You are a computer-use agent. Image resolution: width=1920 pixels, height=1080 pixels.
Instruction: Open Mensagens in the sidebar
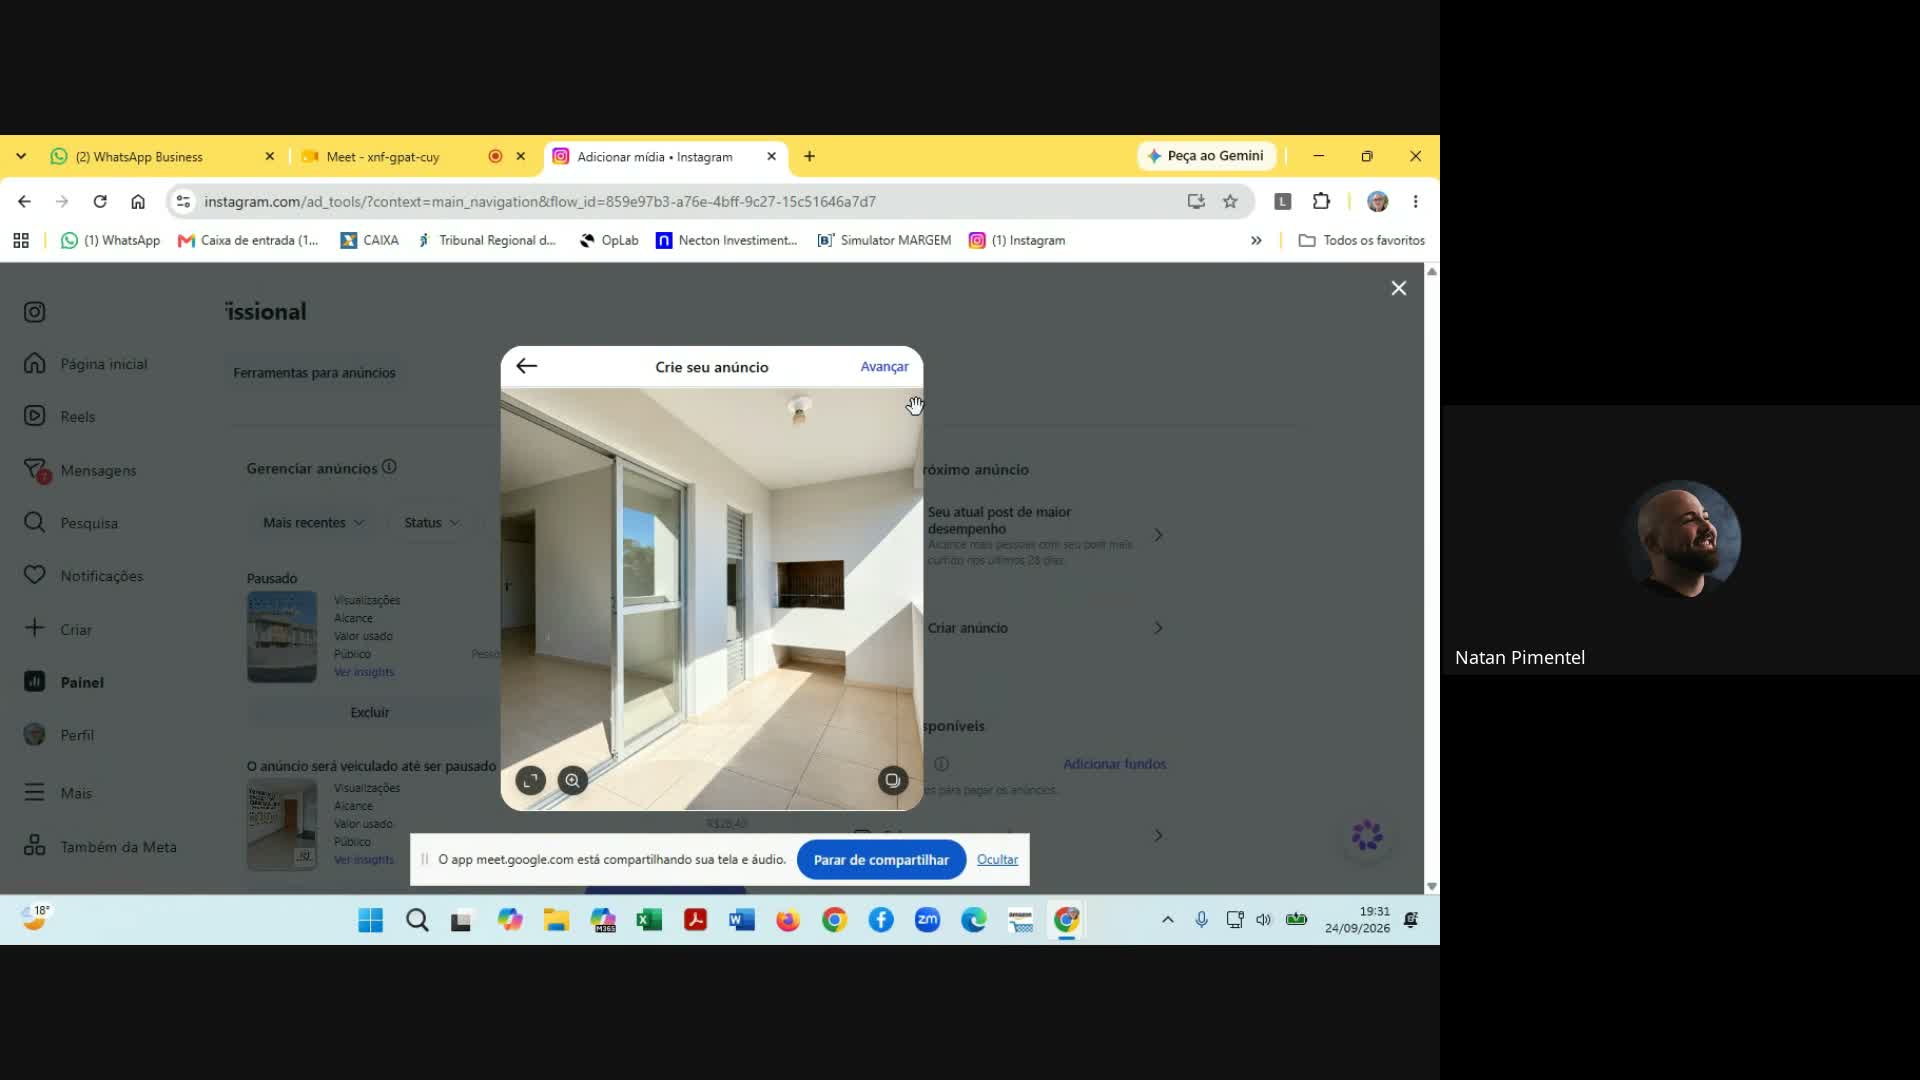click(80, 470)
